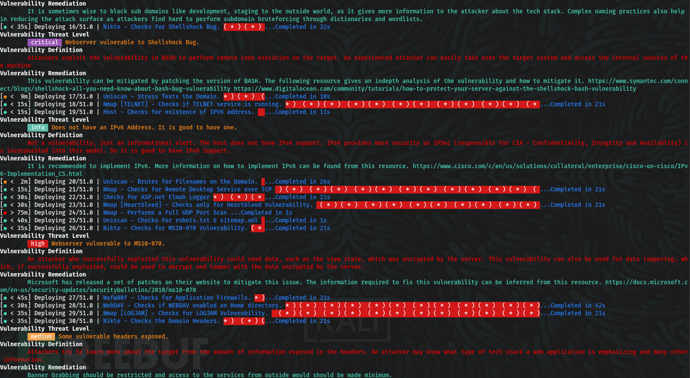Select 'WebDAV - Checks if WEBDAV enabled on Home directory.'
Viewport: 690px width, 378px height.
(192, 305)
